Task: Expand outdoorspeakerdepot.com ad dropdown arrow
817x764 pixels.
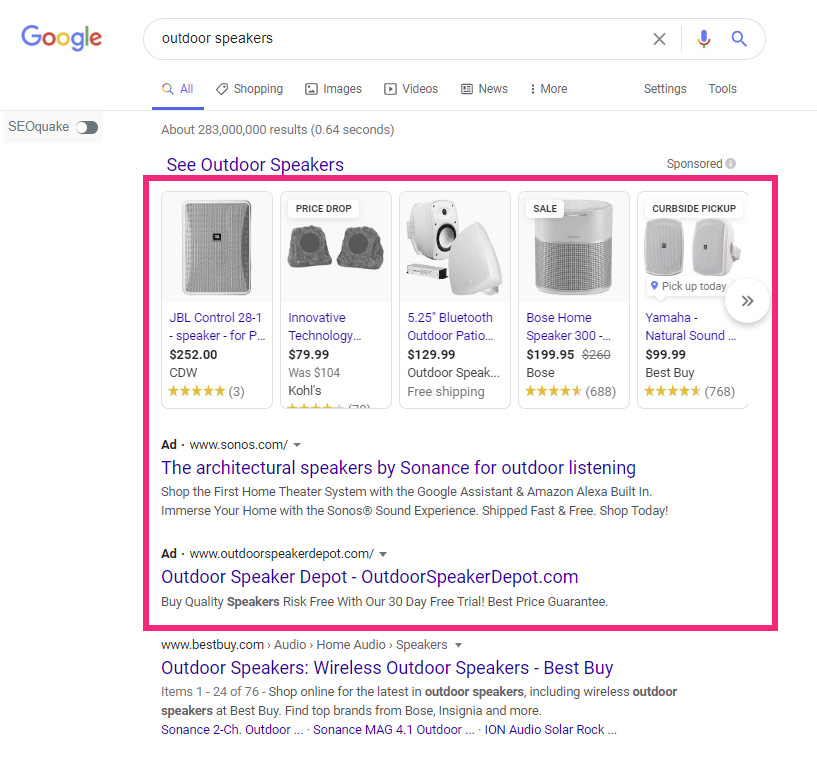Action: point(383,554)
